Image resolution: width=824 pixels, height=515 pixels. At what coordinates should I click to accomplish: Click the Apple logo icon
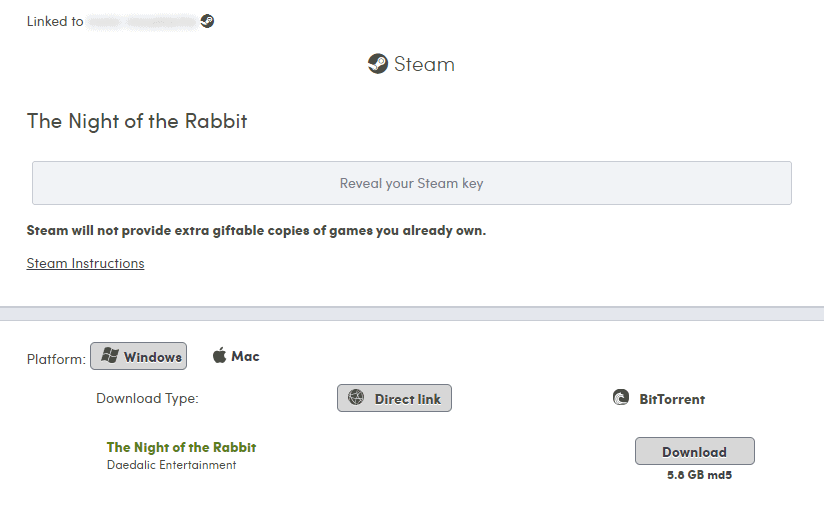pyautogui.click(x=220, y=356)
